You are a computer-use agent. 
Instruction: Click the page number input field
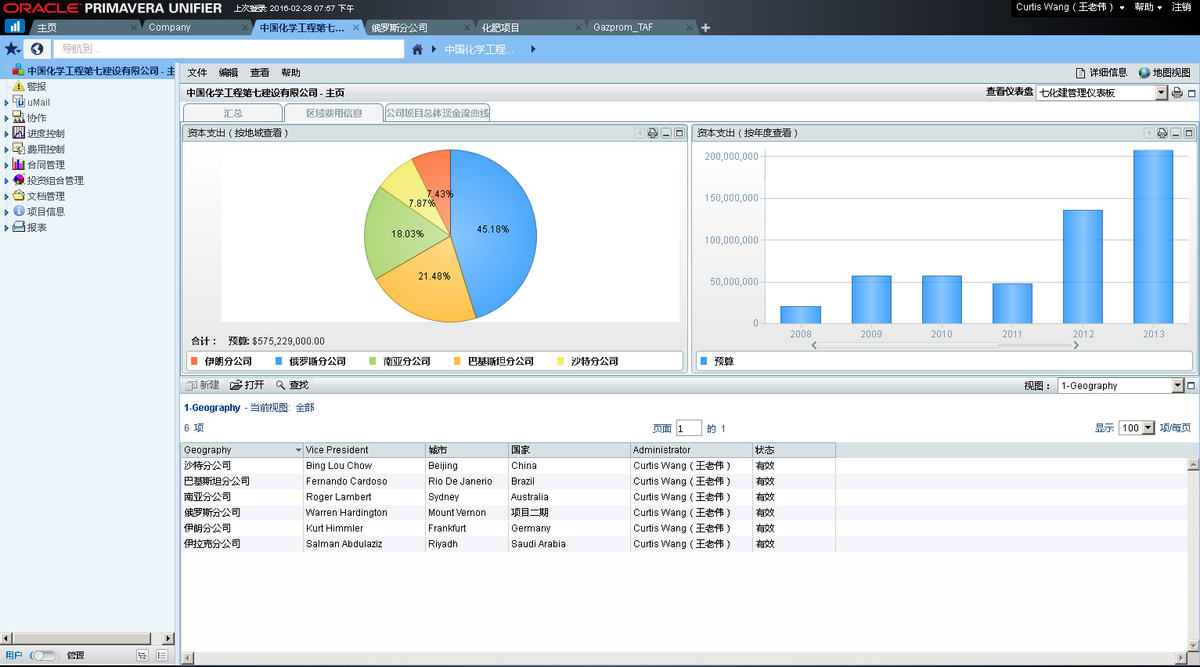(689, 428)
